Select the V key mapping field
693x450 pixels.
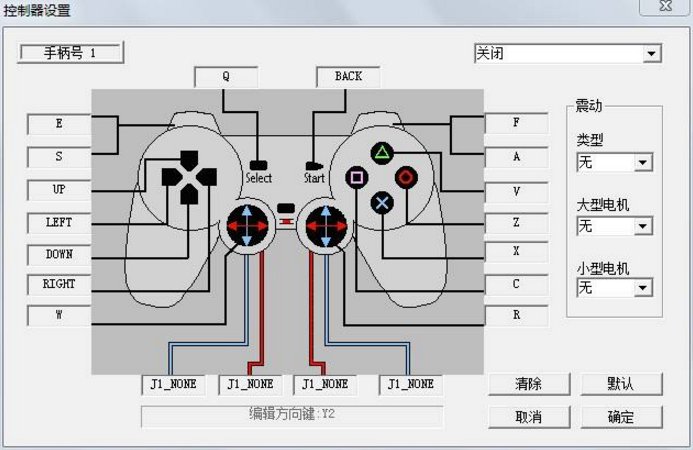click(516, 192)
